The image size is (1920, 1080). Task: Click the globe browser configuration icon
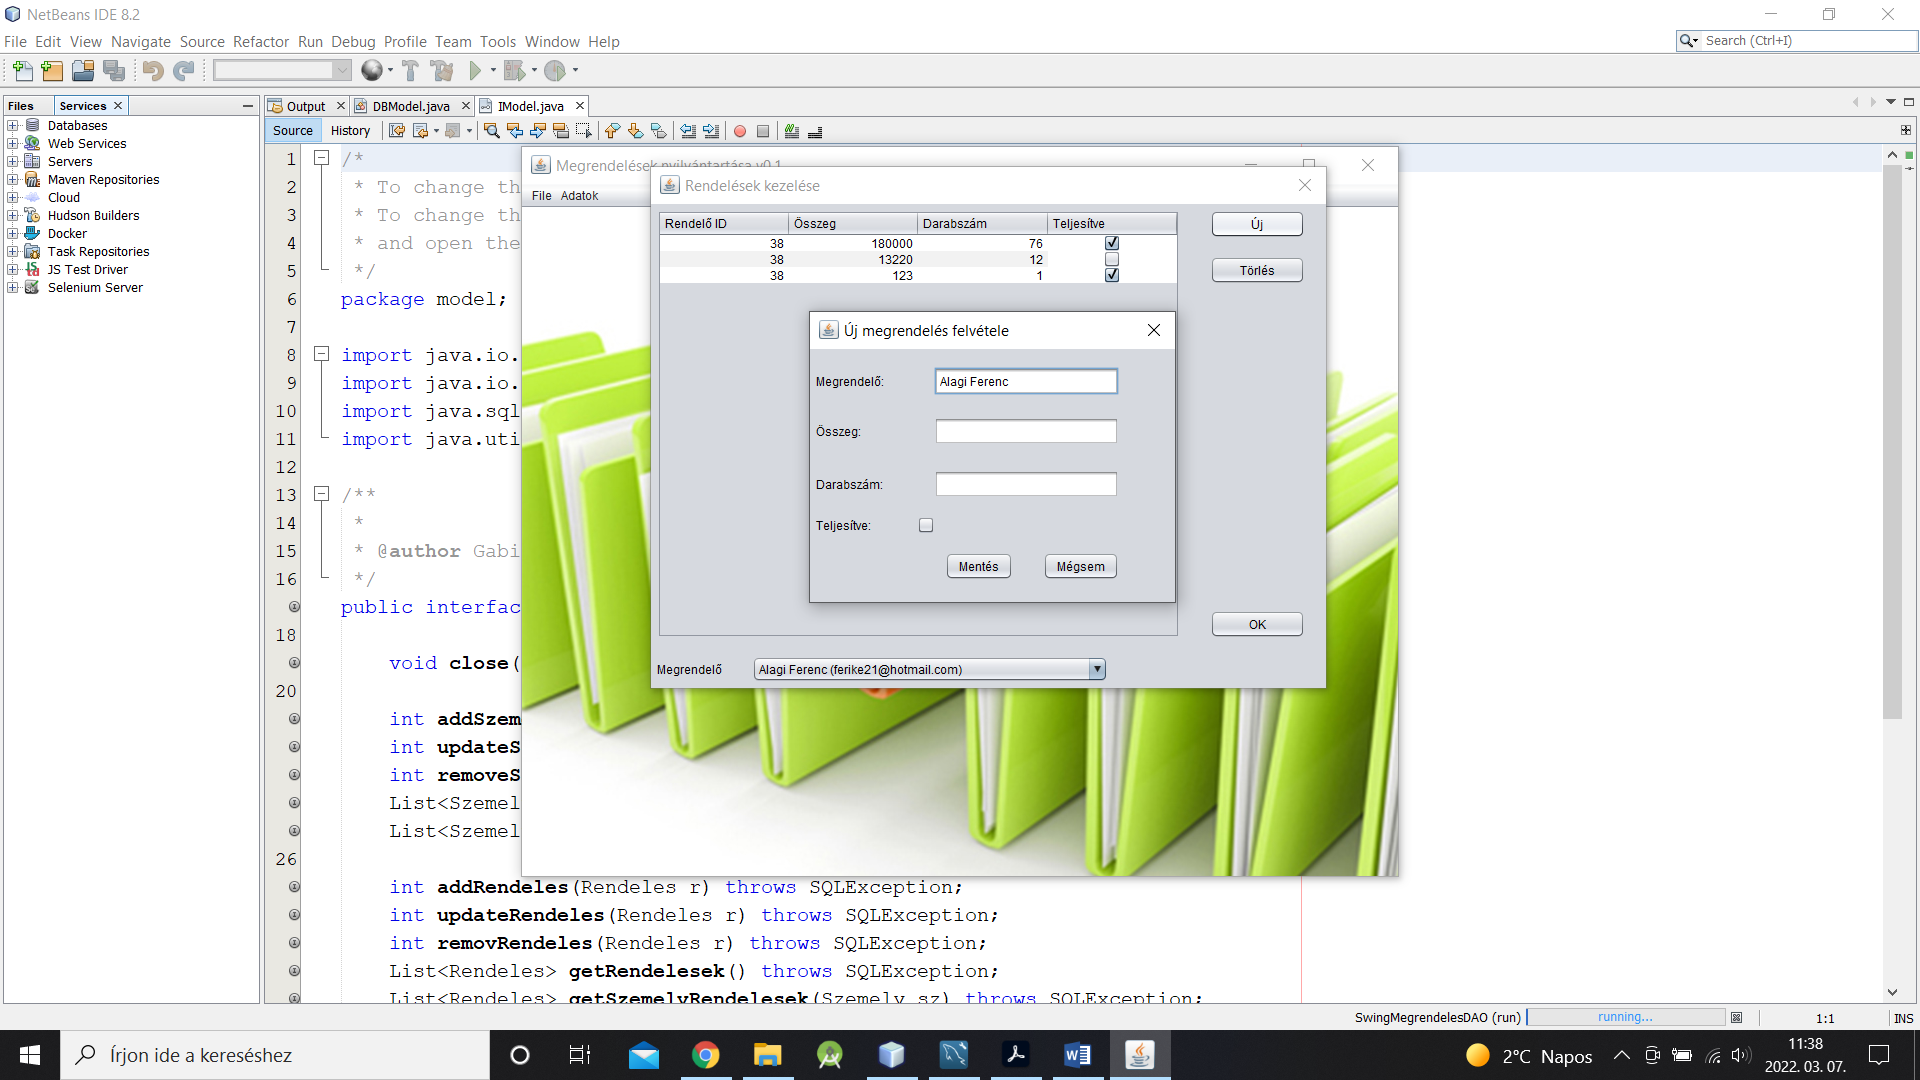(372, 70)
